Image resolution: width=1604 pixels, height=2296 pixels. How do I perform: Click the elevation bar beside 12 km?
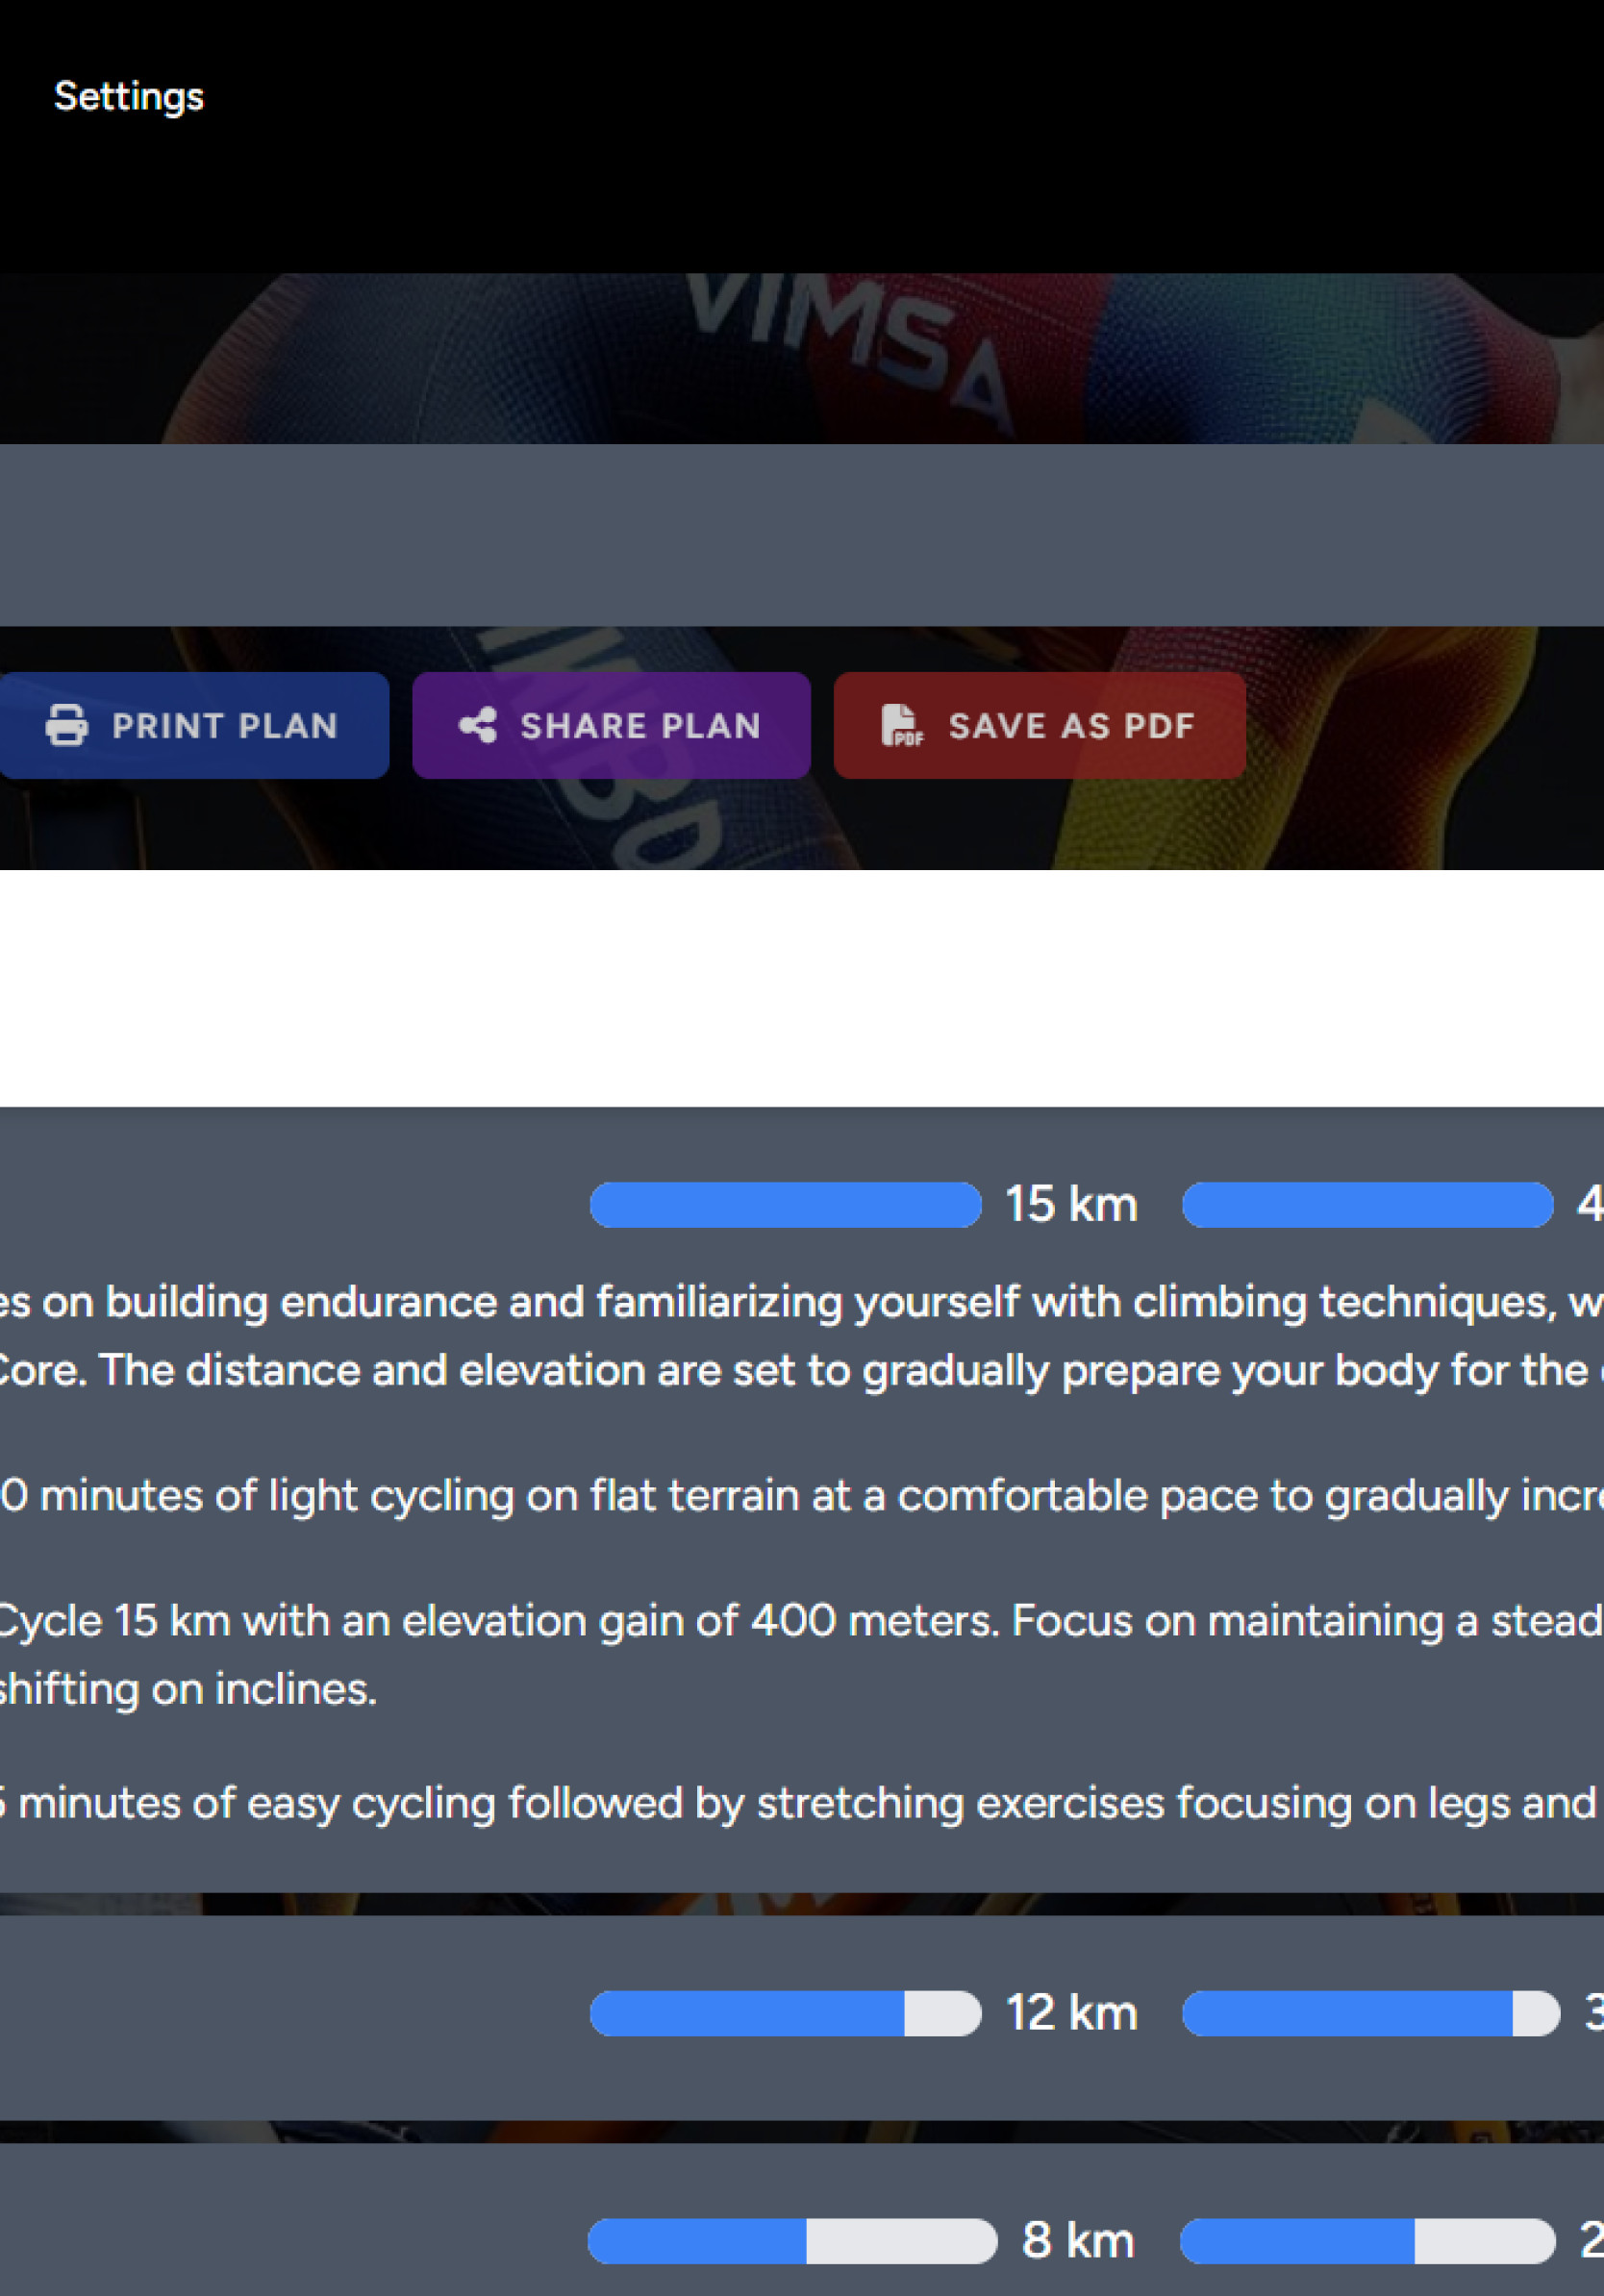pos(1371,2013)
